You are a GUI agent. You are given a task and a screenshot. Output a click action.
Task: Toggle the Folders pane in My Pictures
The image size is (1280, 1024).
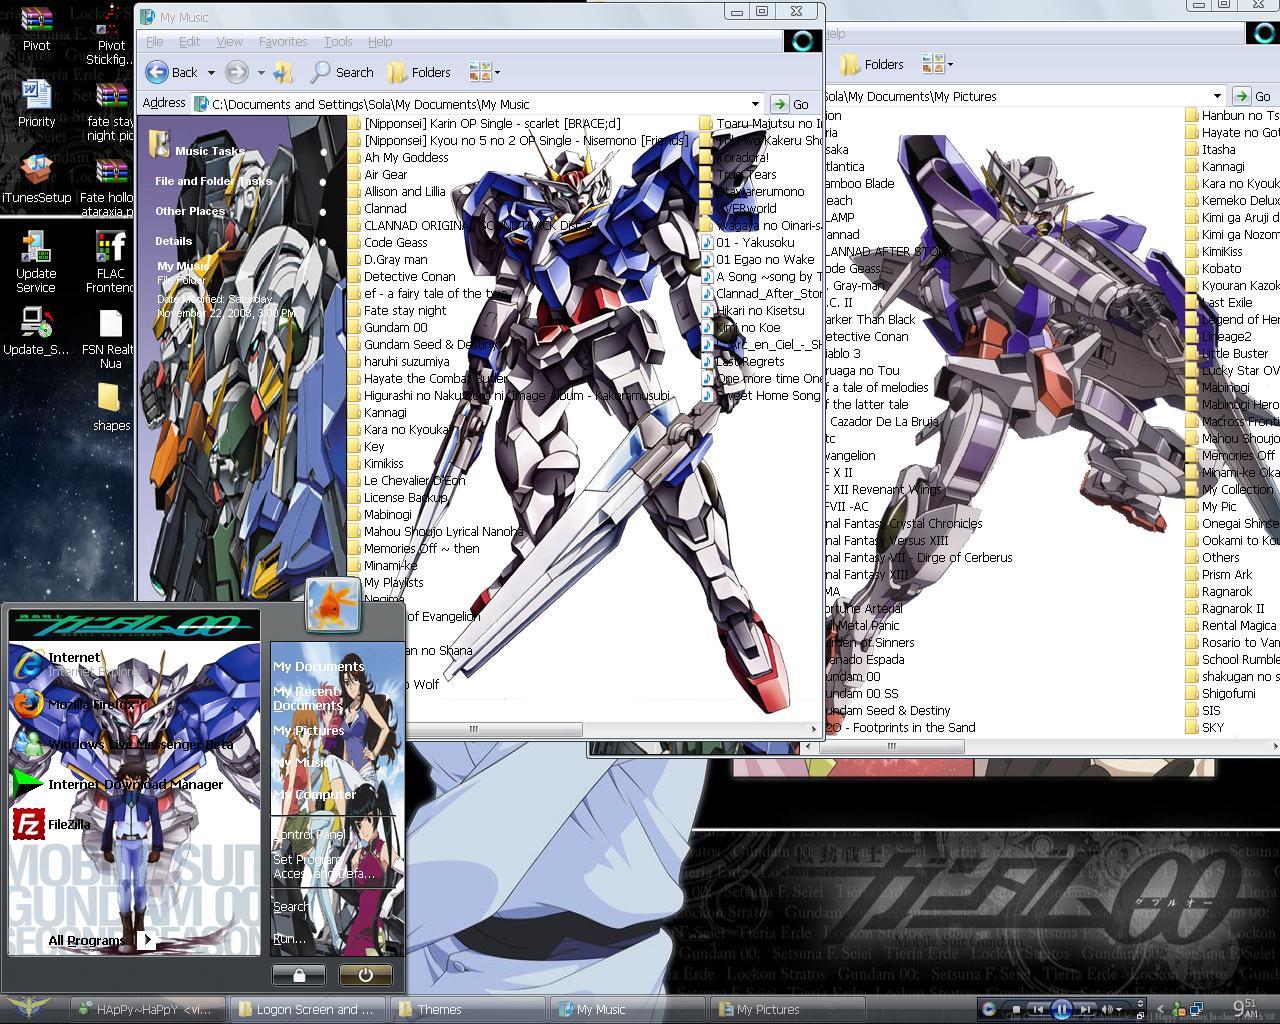[x=872, y=64]
